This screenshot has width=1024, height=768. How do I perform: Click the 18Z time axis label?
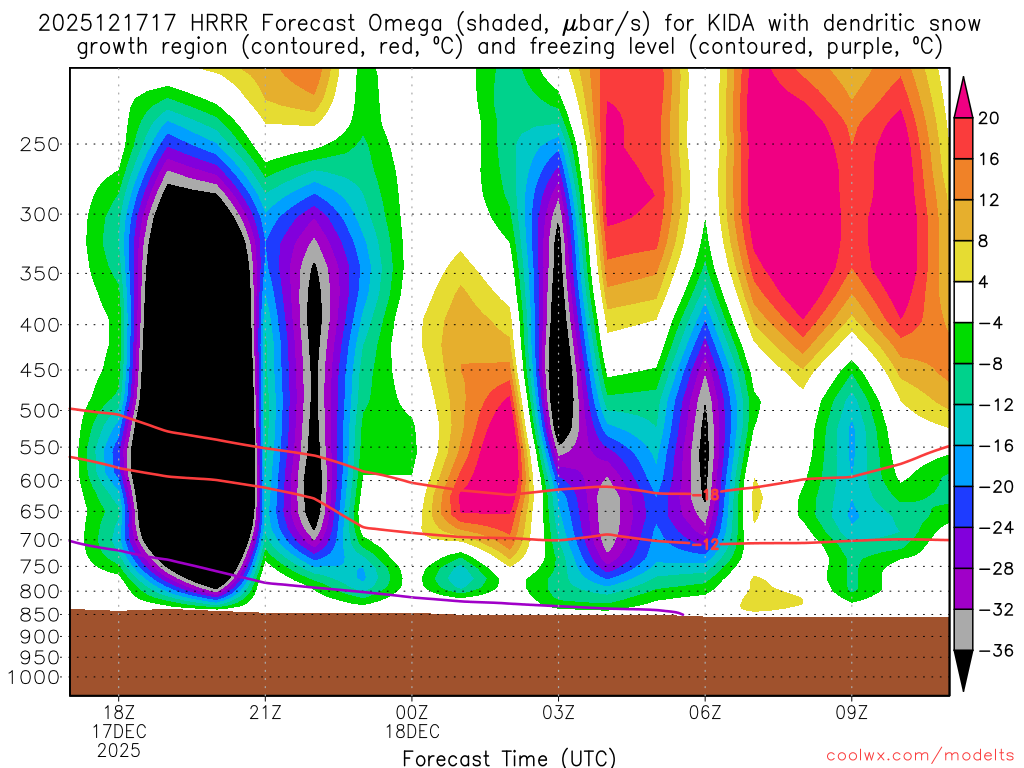pos(118,712)
